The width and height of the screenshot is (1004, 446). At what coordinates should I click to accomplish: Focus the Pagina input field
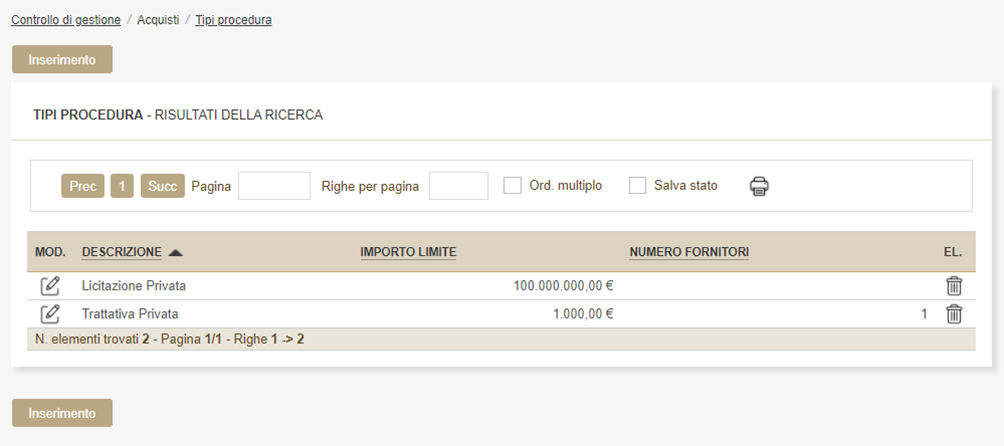click(x=274, y=186)
